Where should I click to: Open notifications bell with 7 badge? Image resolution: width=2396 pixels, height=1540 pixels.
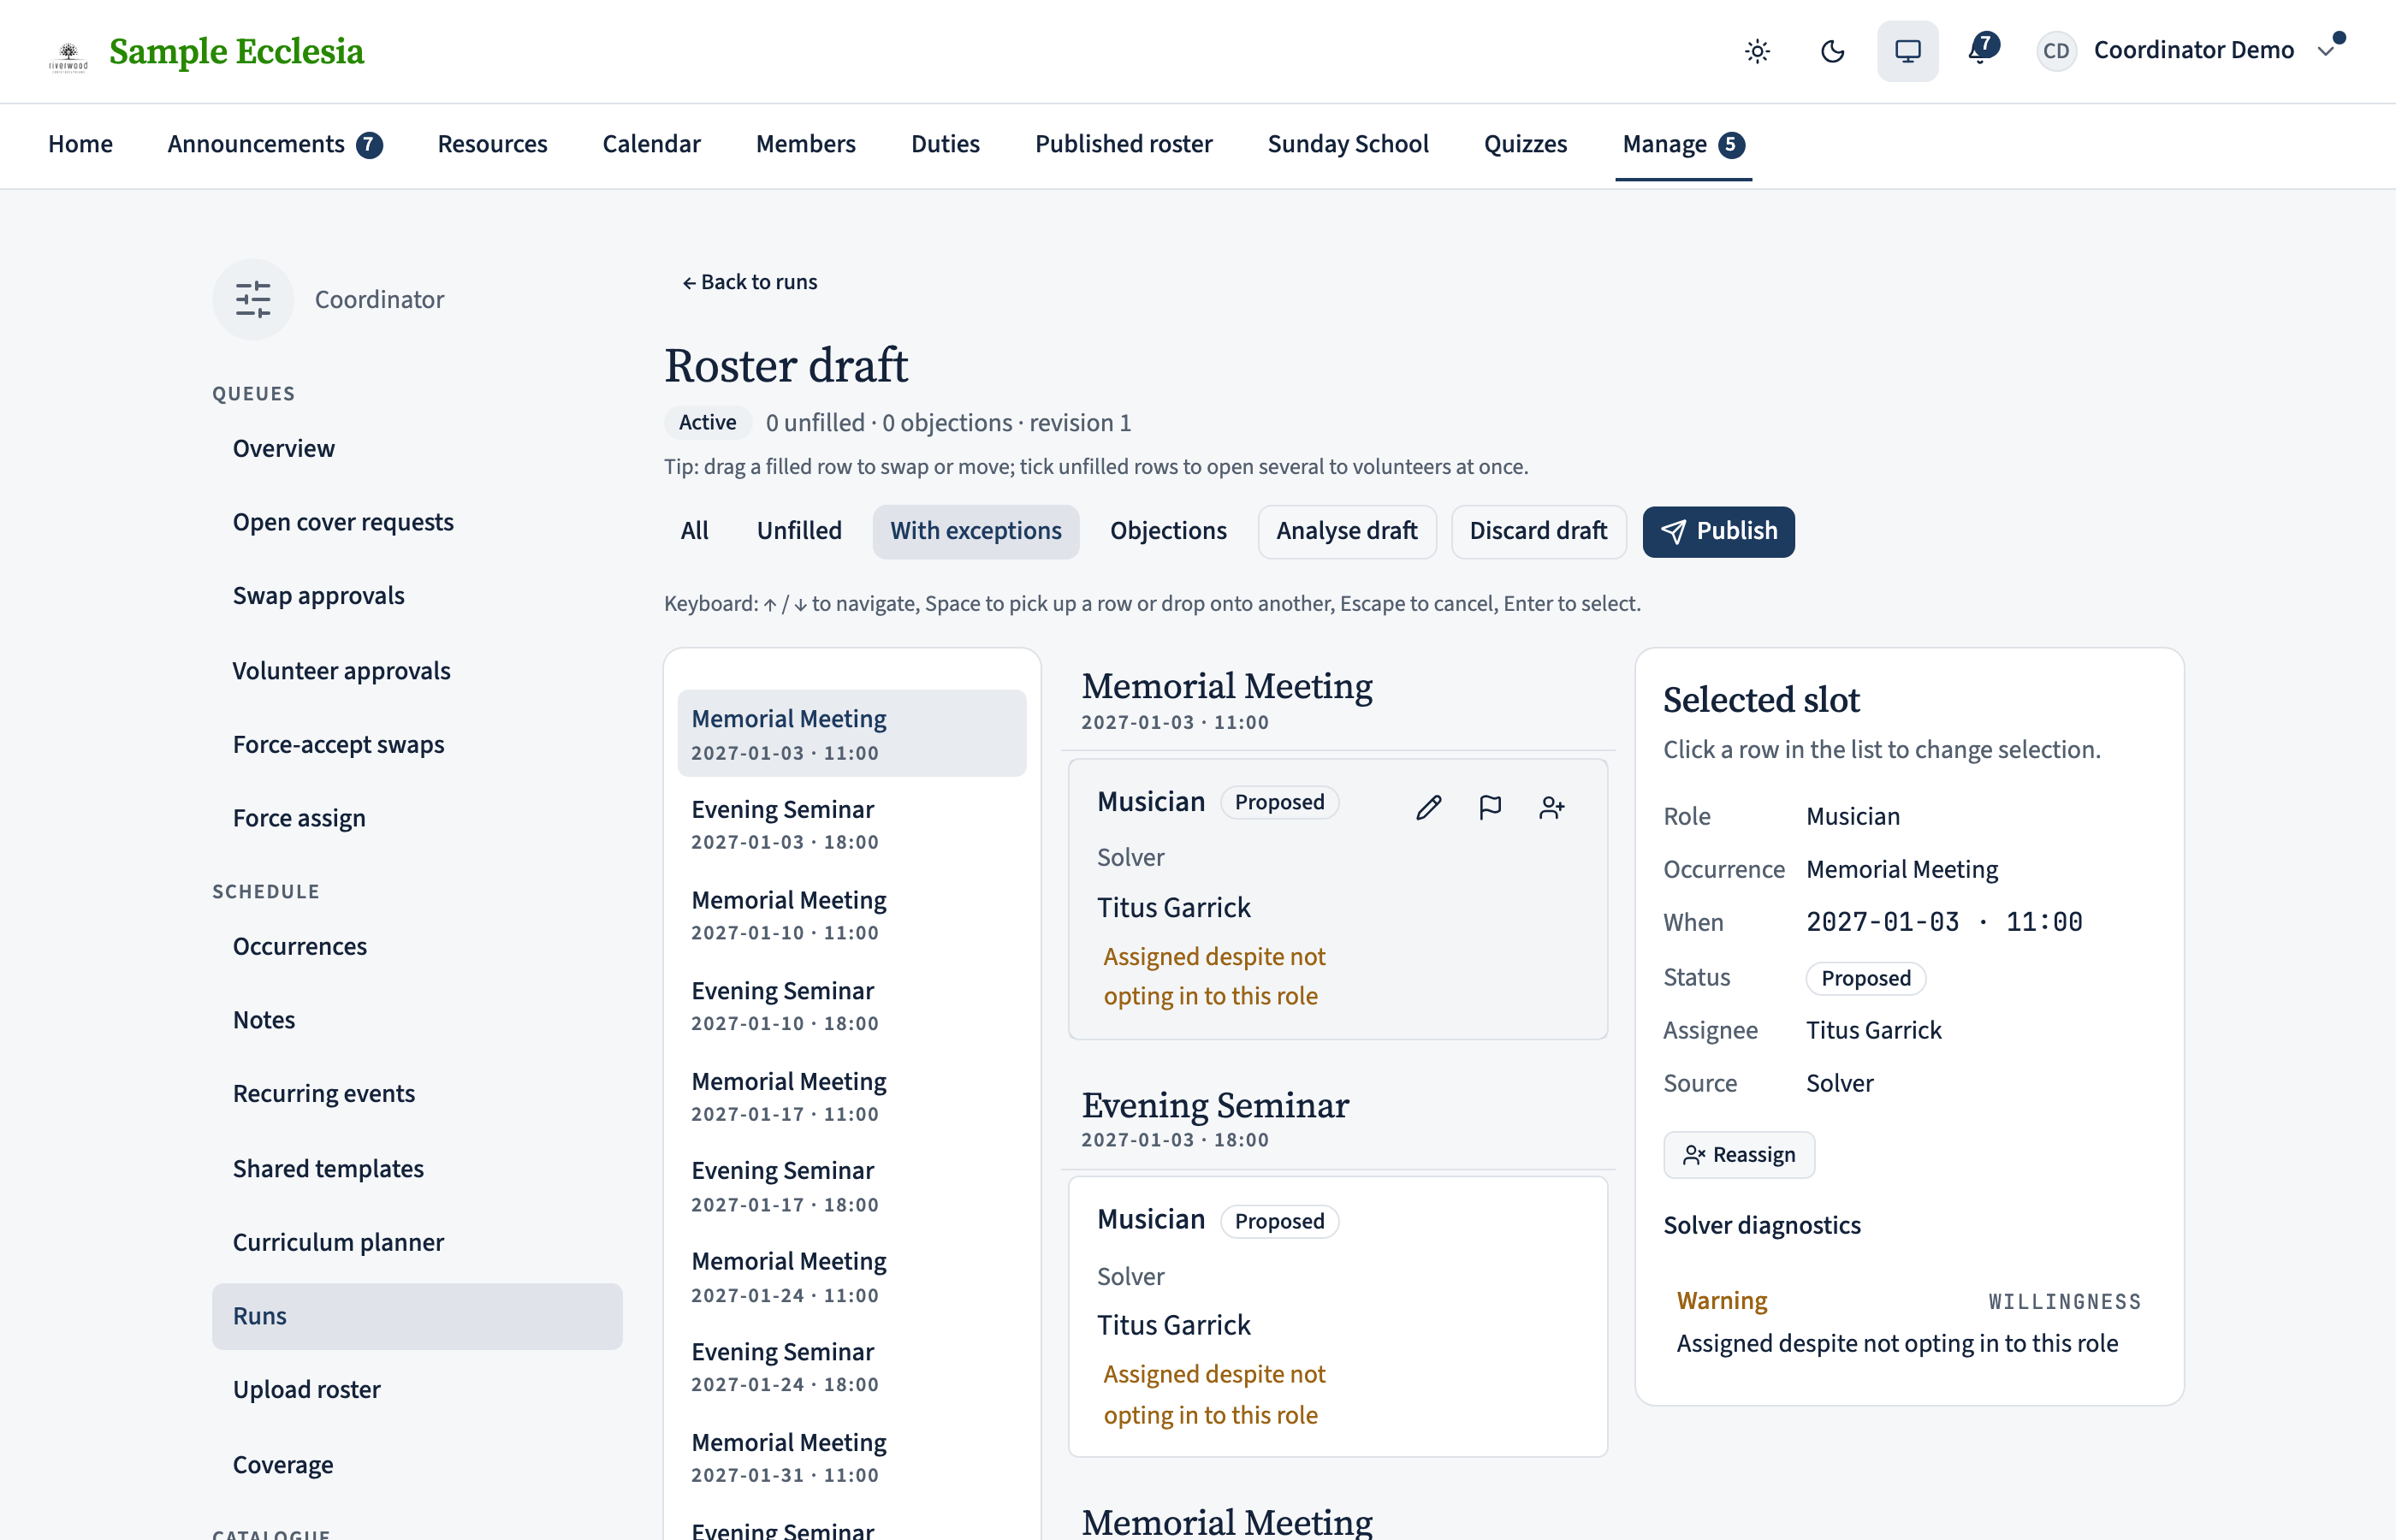[1982, 49]
